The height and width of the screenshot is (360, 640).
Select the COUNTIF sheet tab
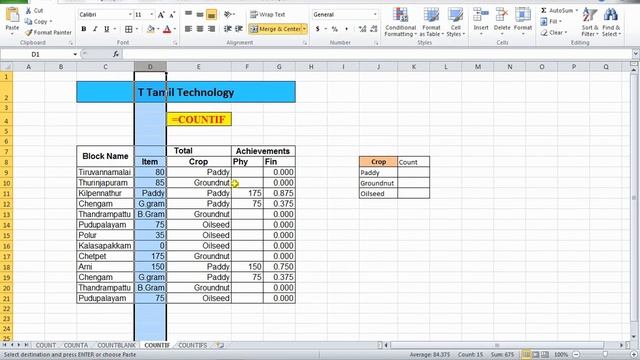click(157, 345)
